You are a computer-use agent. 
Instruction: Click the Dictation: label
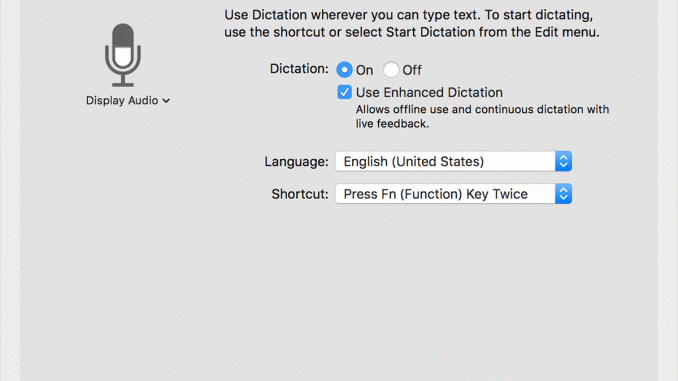click(x=299, y=69)
